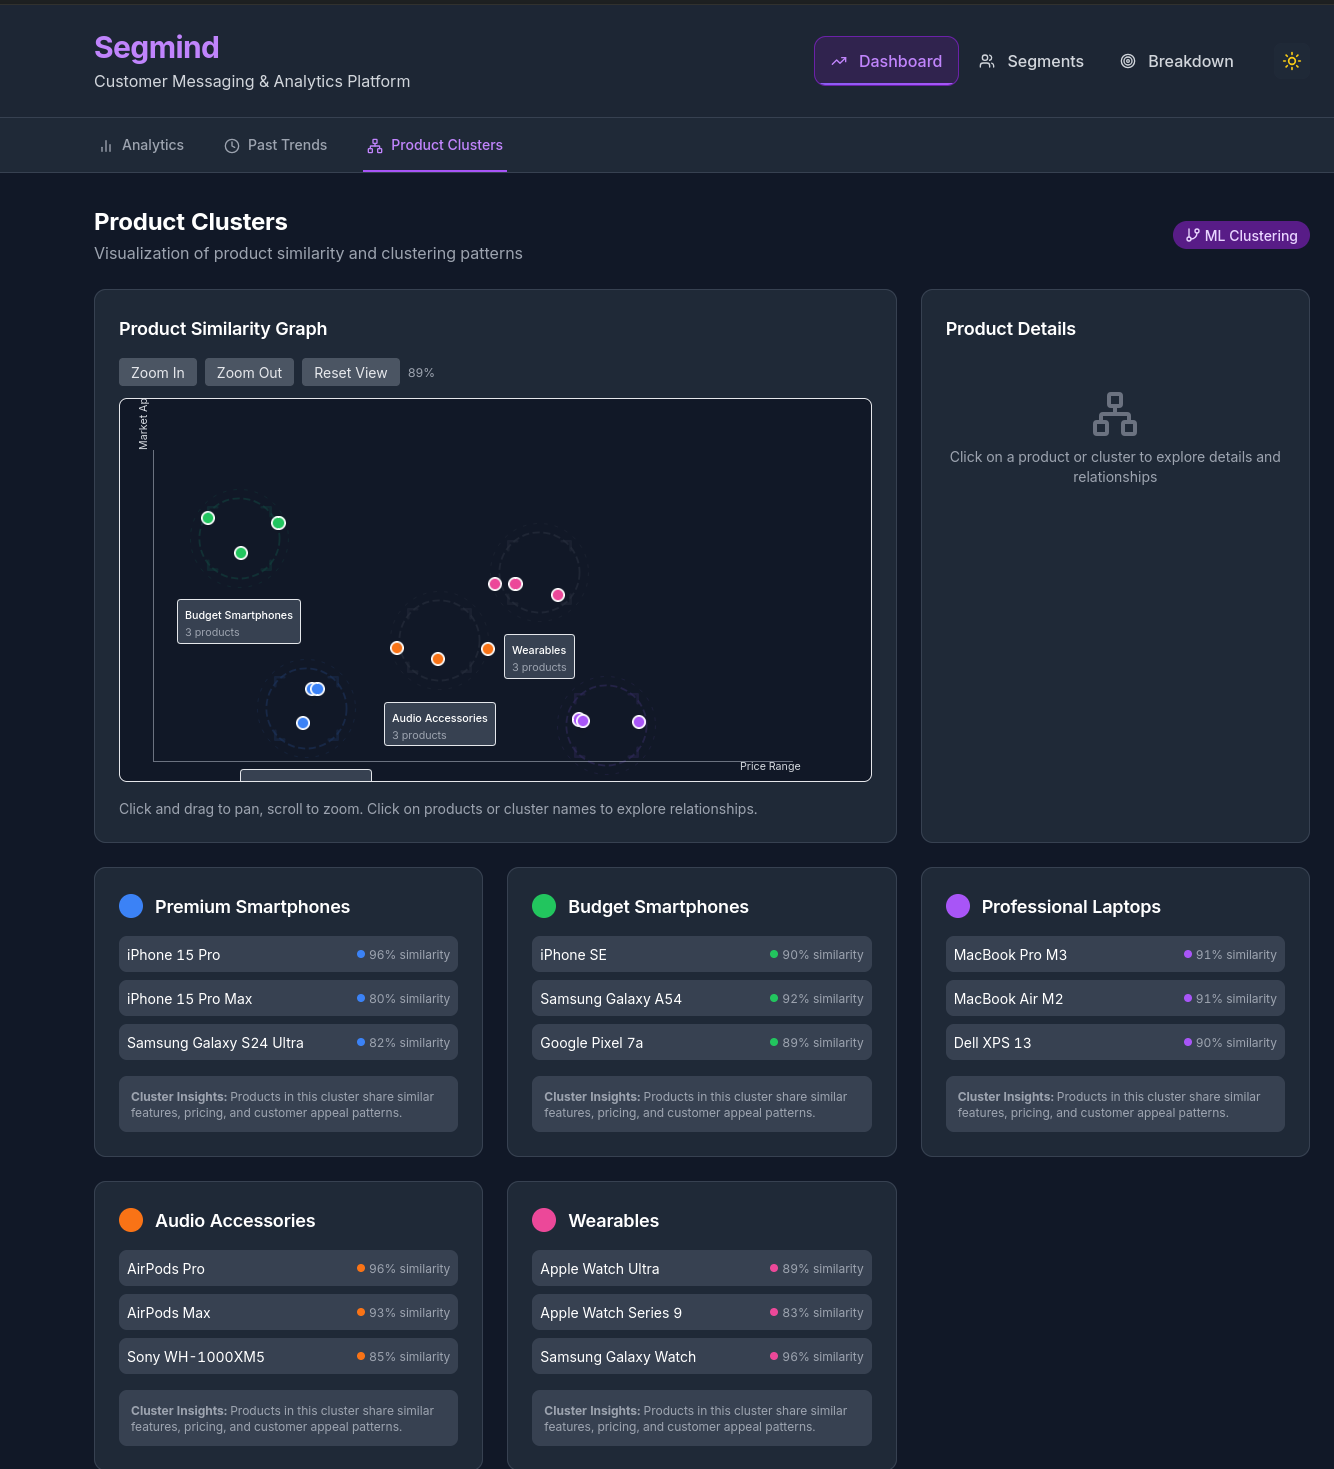
Task: Click the purple Professional Laptops color dot
Action: point(958,906)
